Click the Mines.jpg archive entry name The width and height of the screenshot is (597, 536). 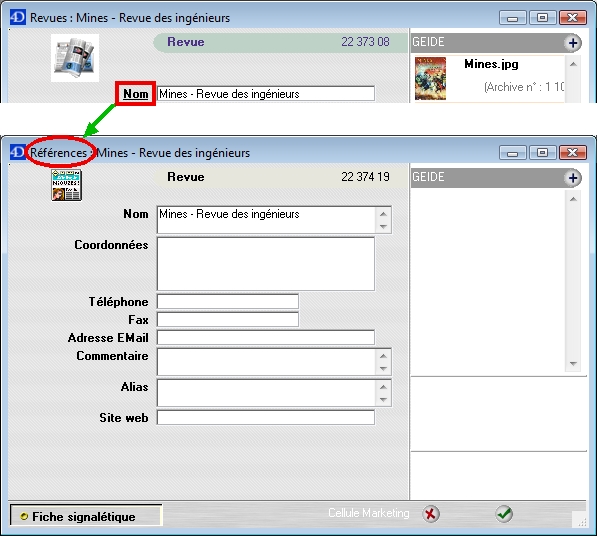tap(491, 64)
